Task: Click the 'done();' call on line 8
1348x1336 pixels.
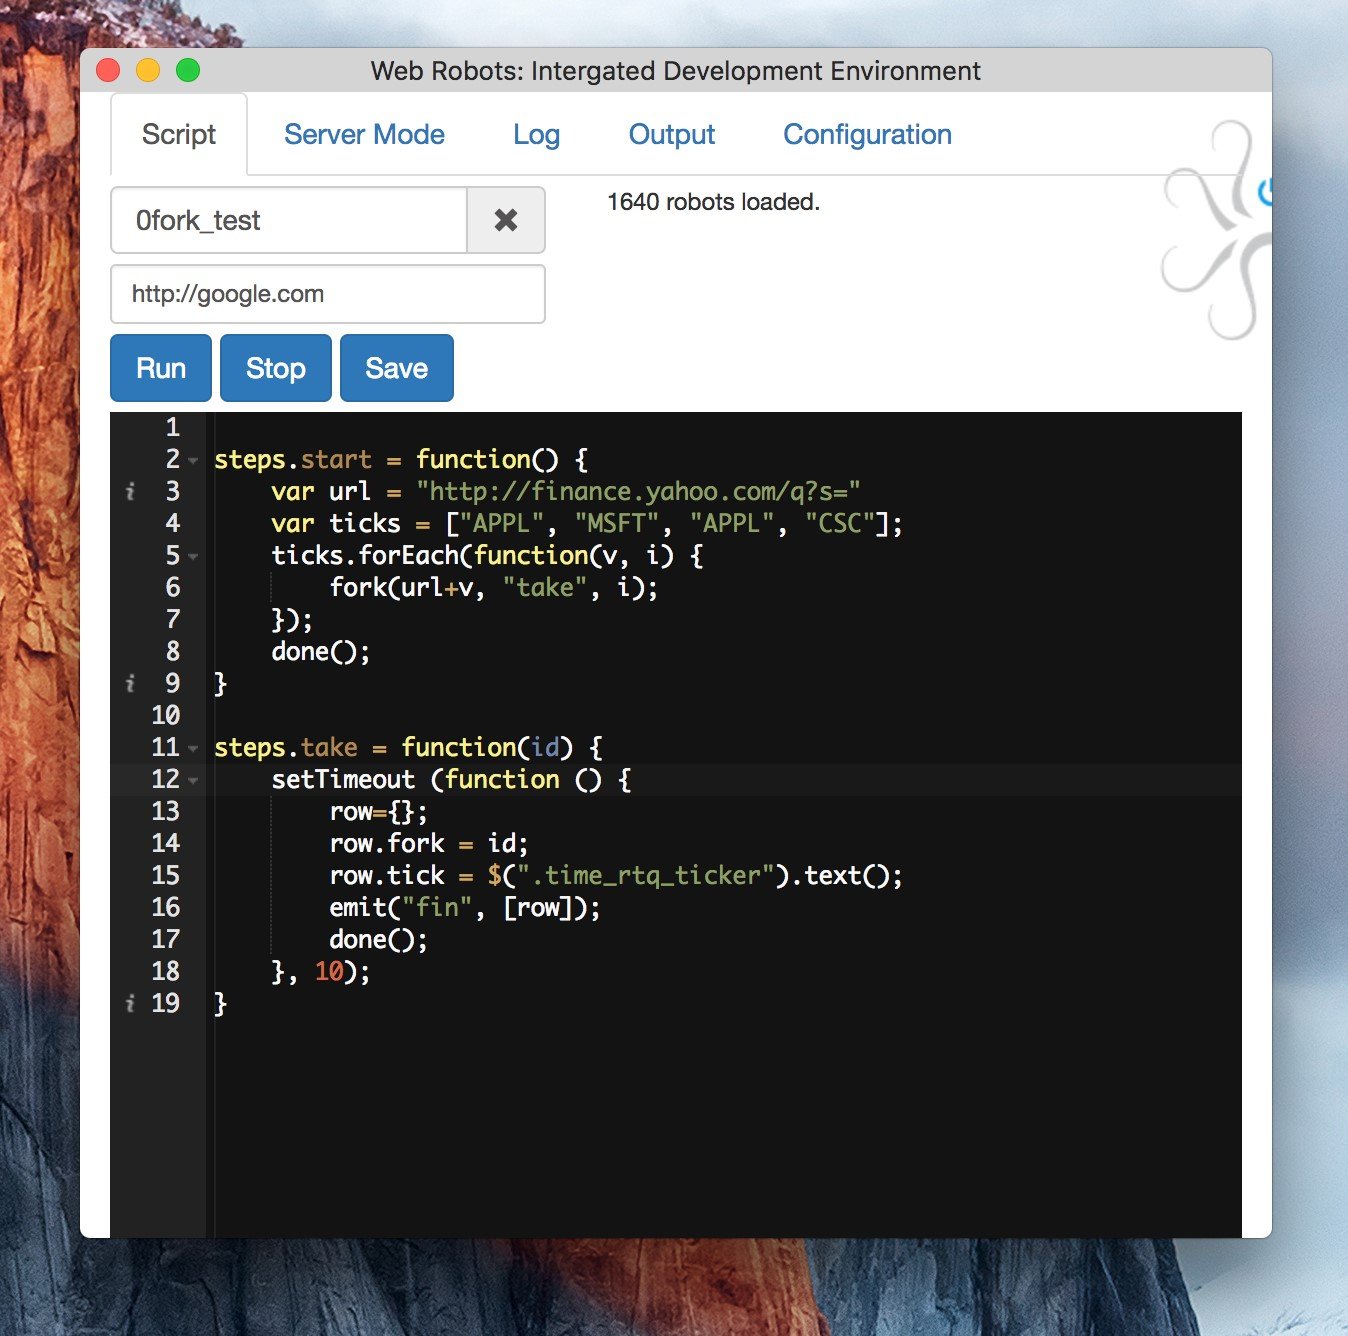Action: click(321, 651)
